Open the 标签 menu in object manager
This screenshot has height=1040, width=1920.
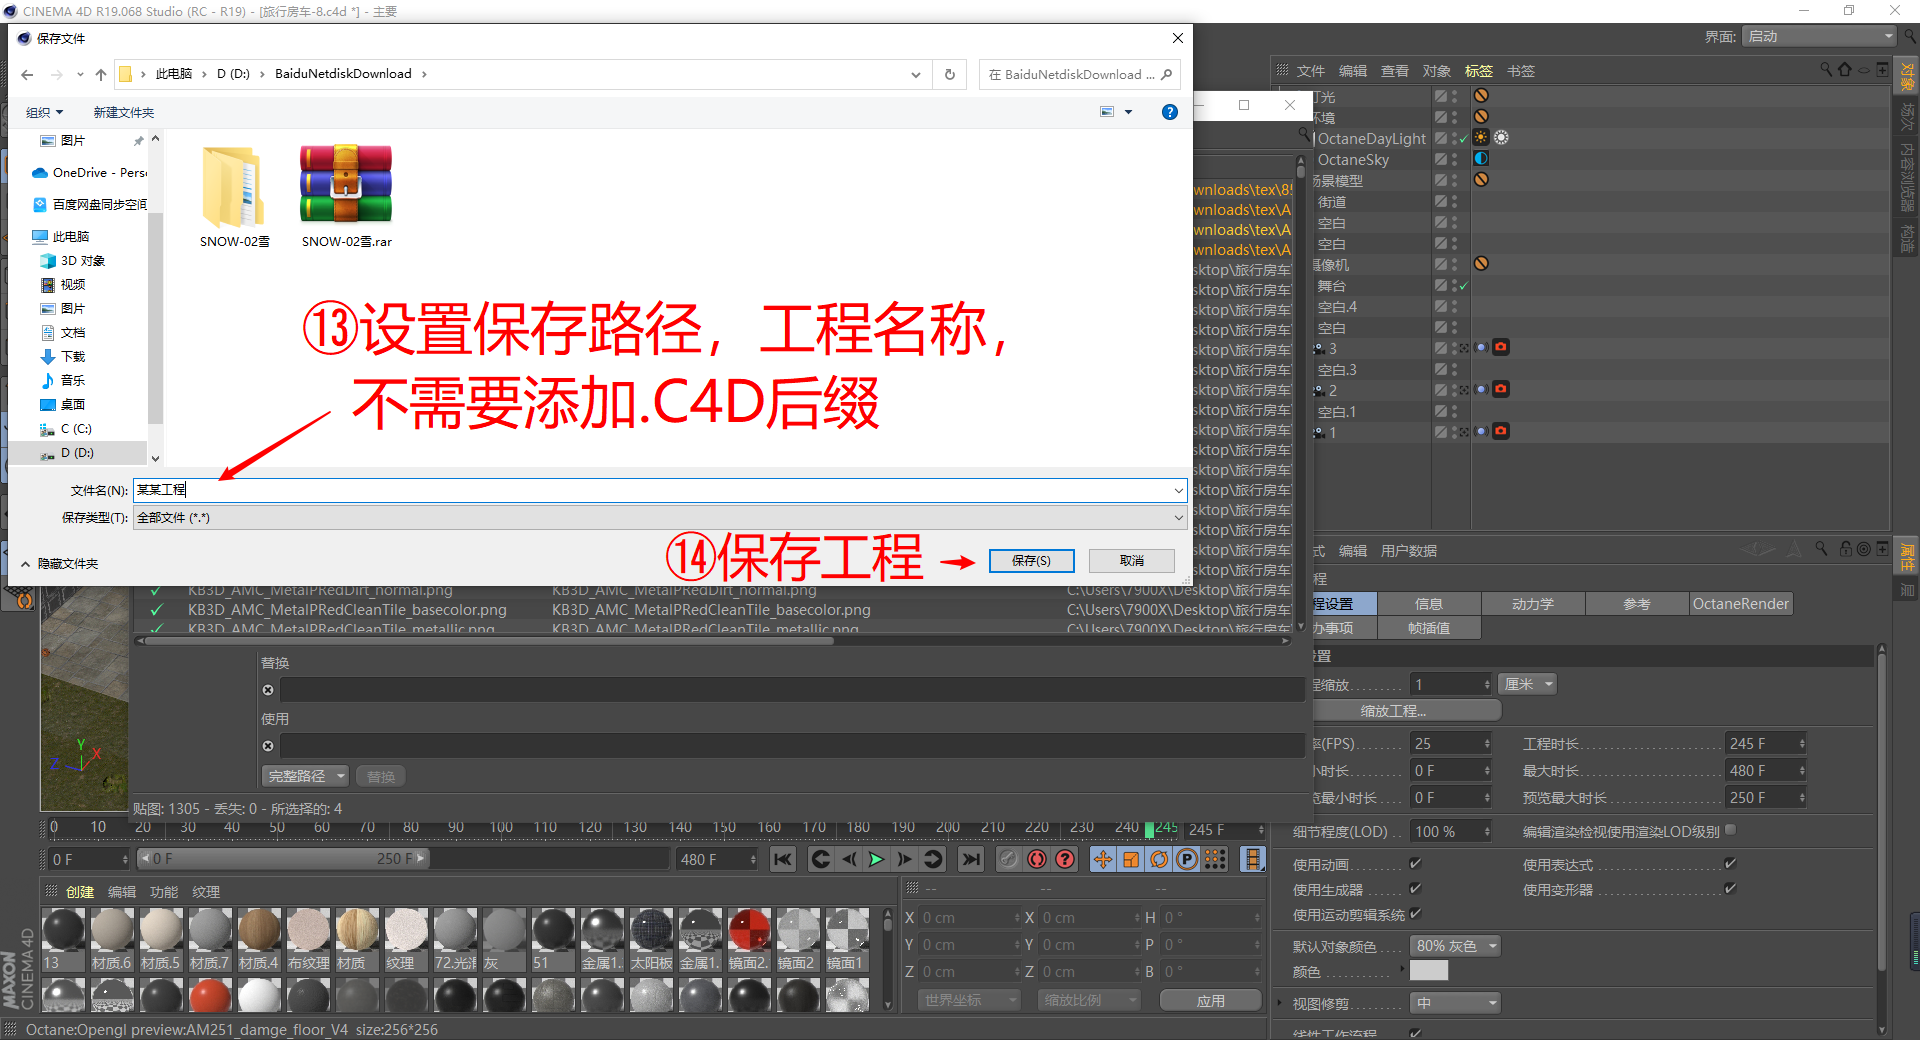click(x=1478, y=71)
